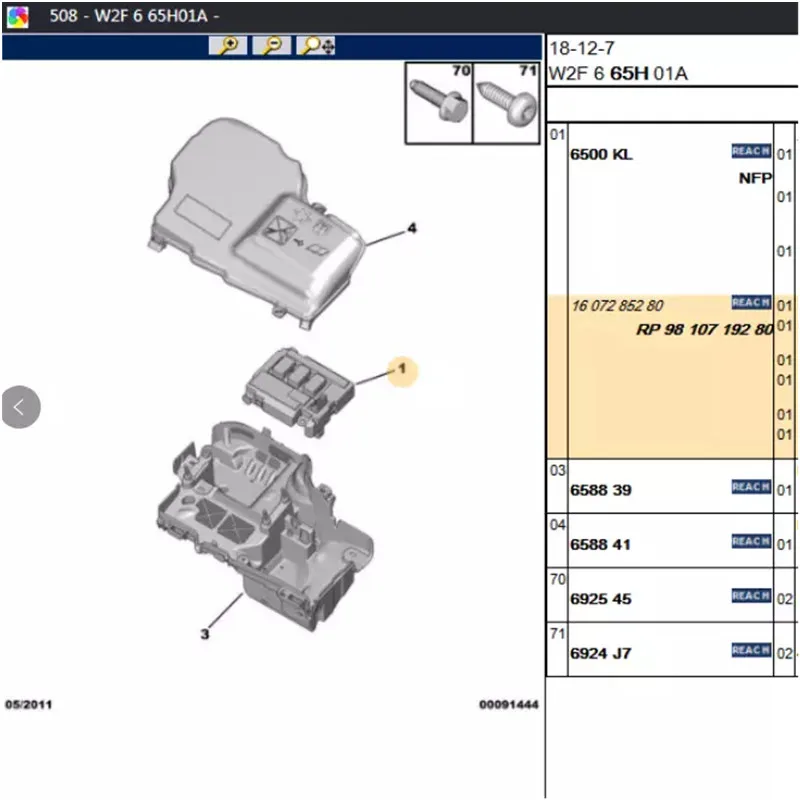Viewport: 800px width, 800px height.
Task: Select screw thumbnail number 71
Action: [x=507, y=104]
